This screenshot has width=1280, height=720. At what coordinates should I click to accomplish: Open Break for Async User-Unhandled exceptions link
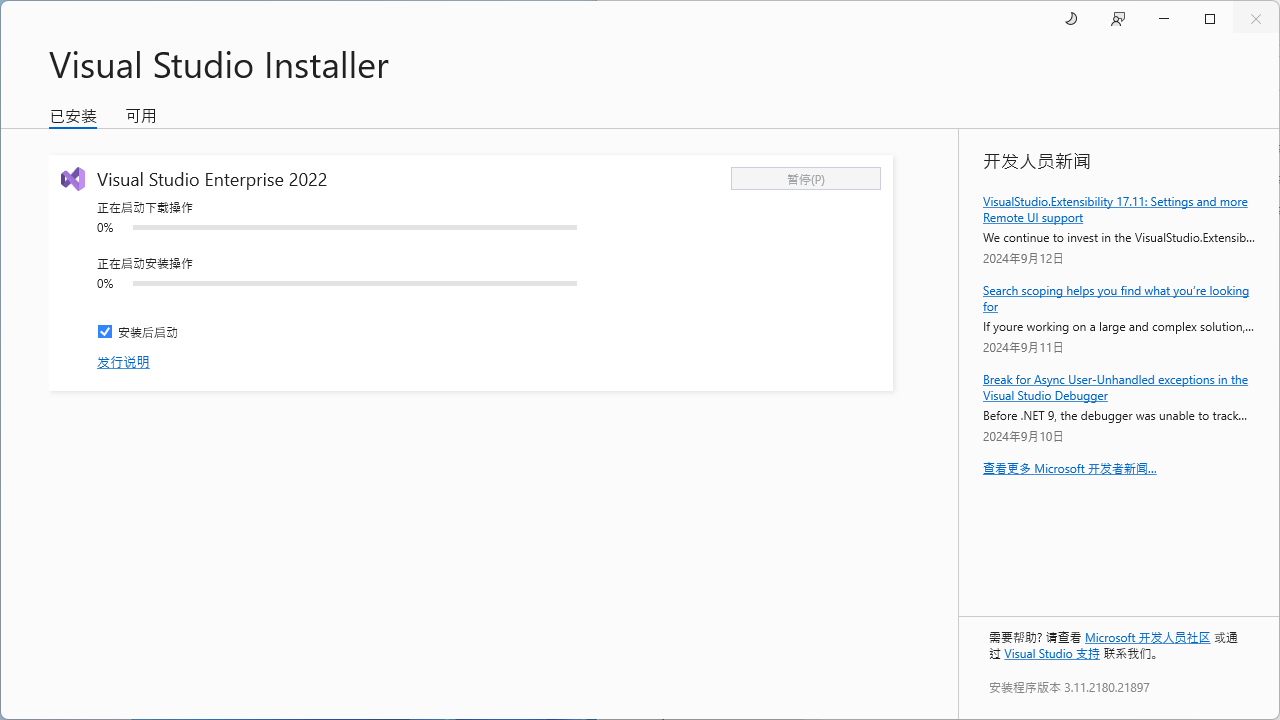(x=1115, y=388)
